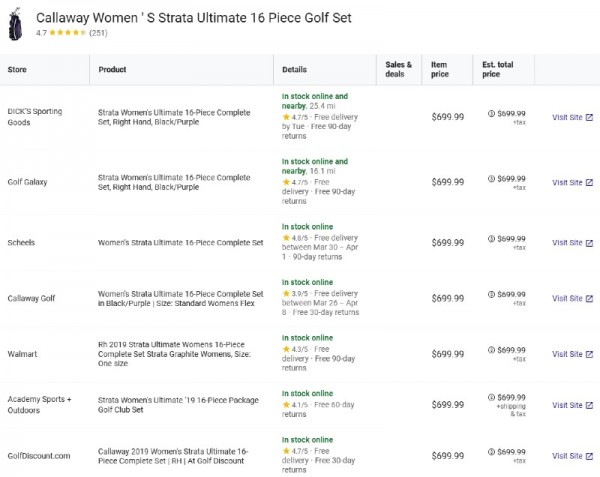Select the Walmart store name

(x=24, y=355)
